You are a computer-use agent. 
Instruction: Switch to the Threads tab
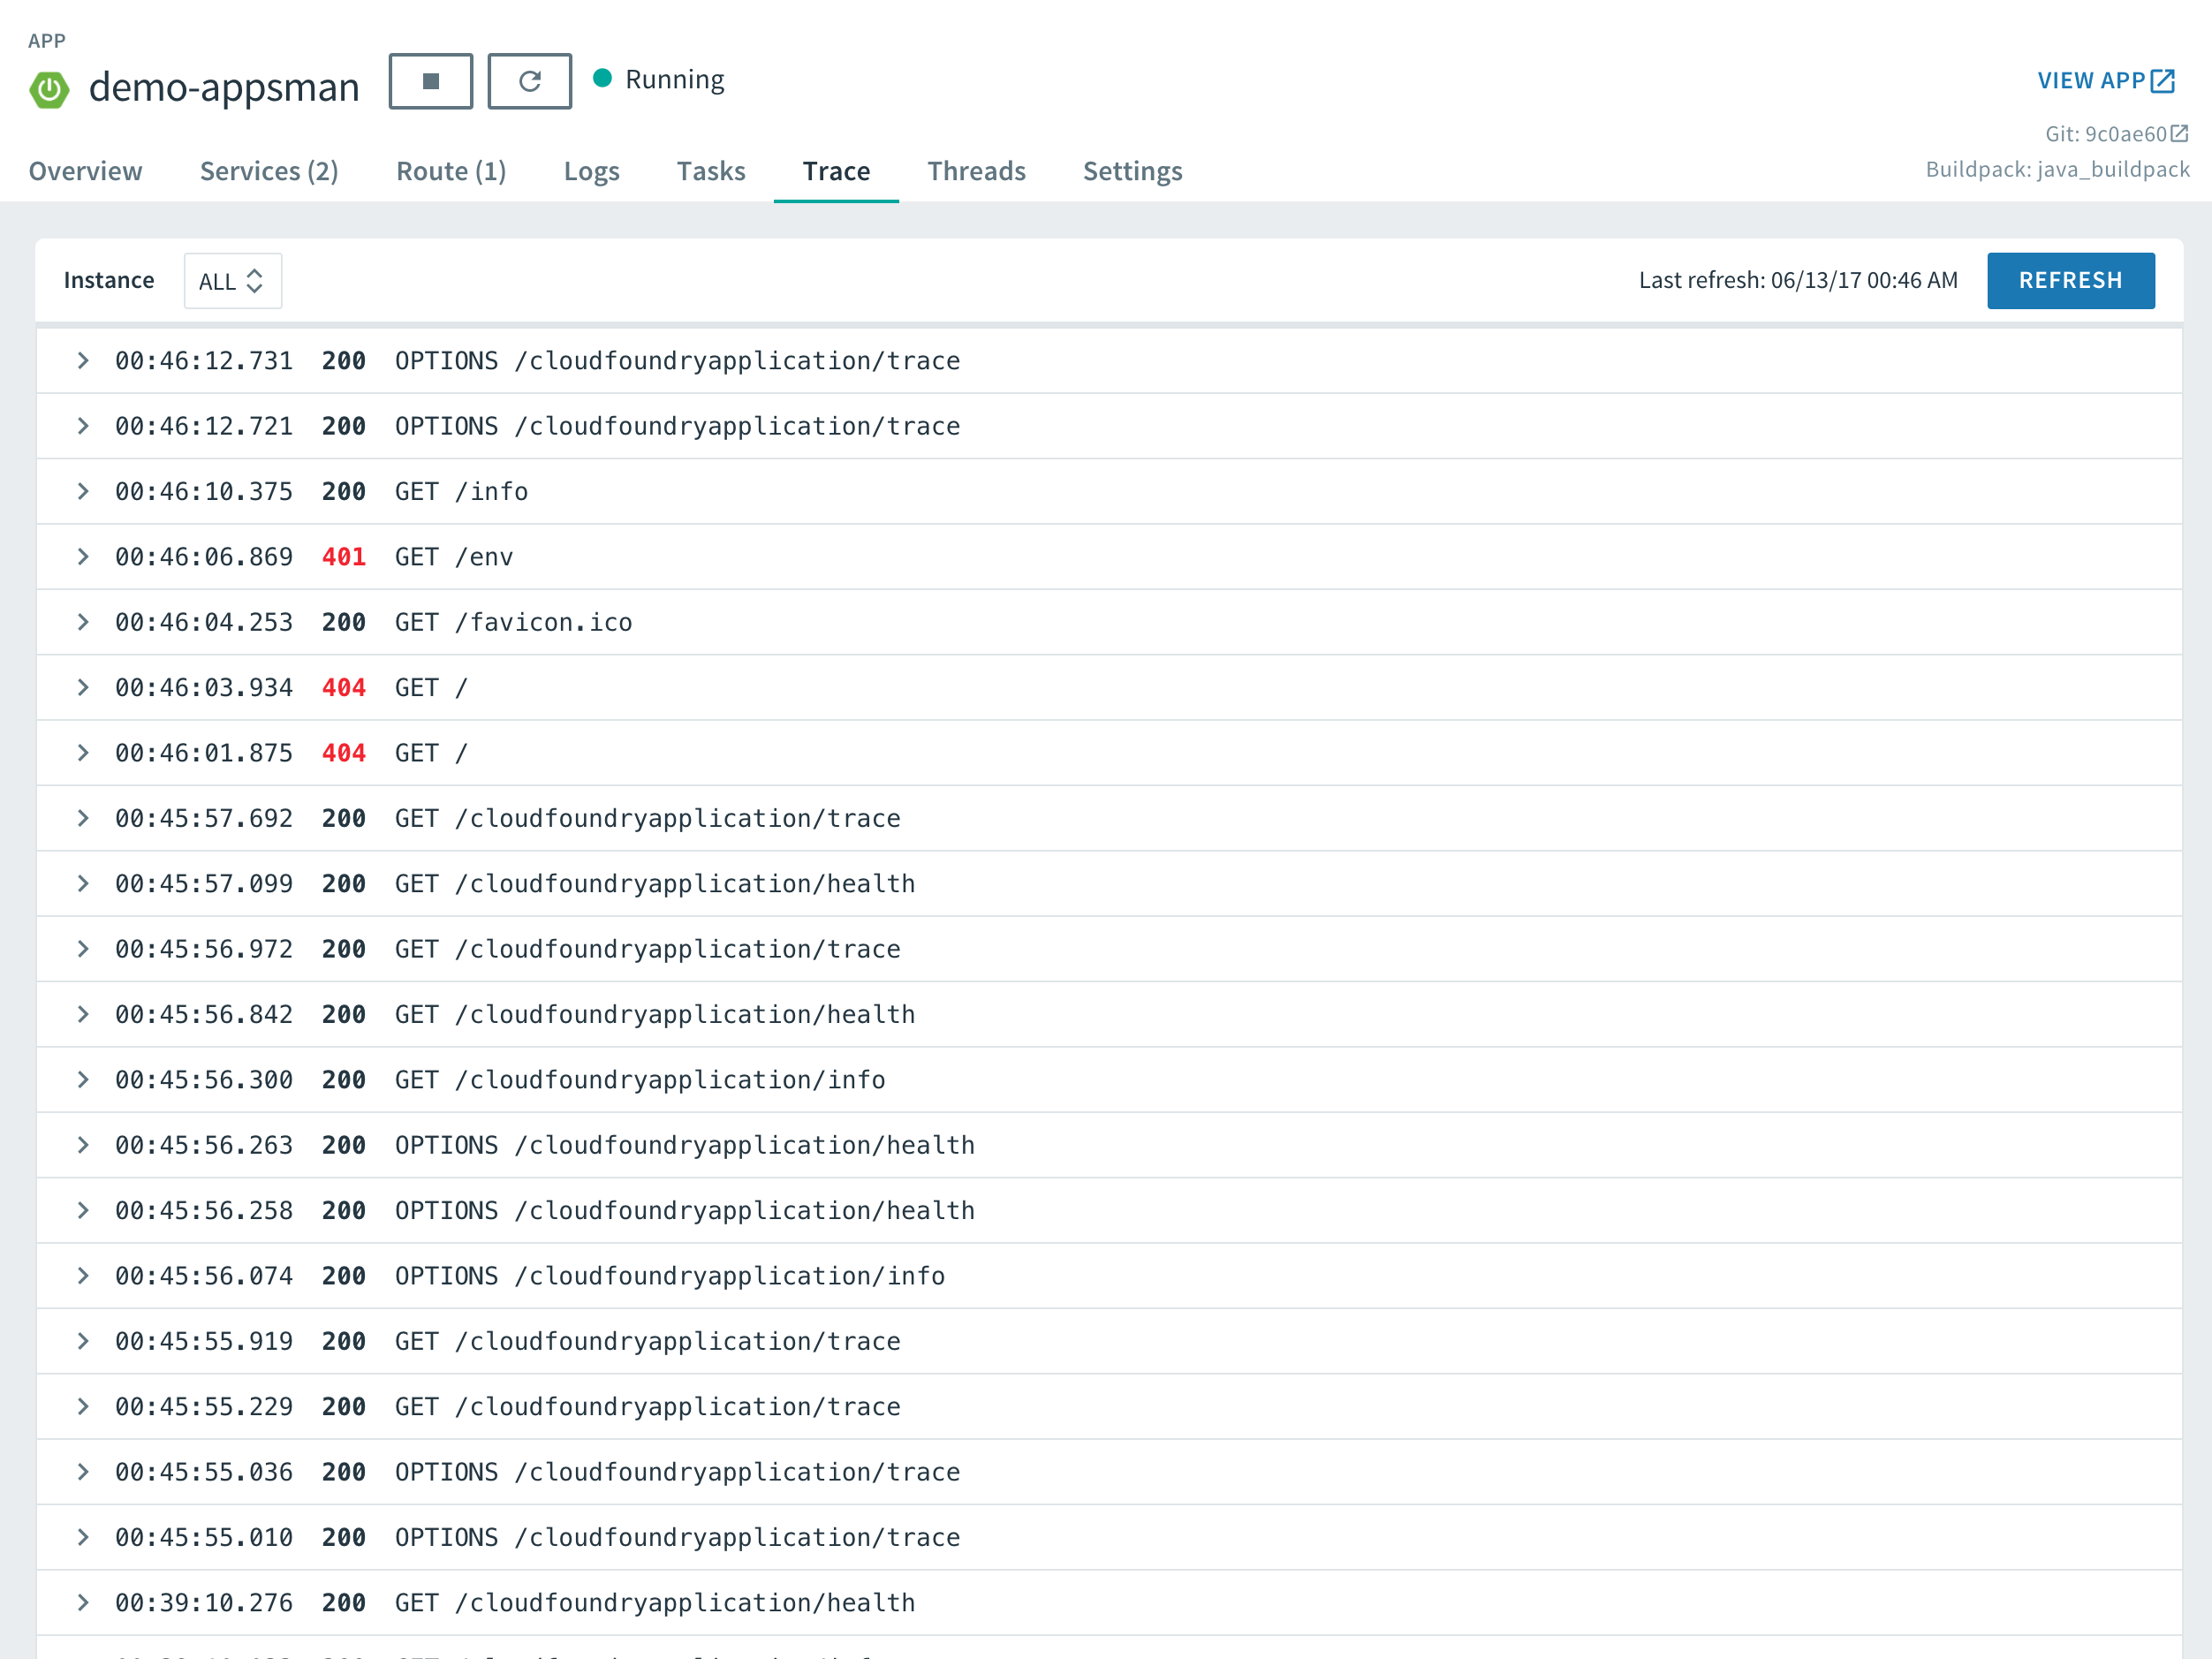(976, 171)
